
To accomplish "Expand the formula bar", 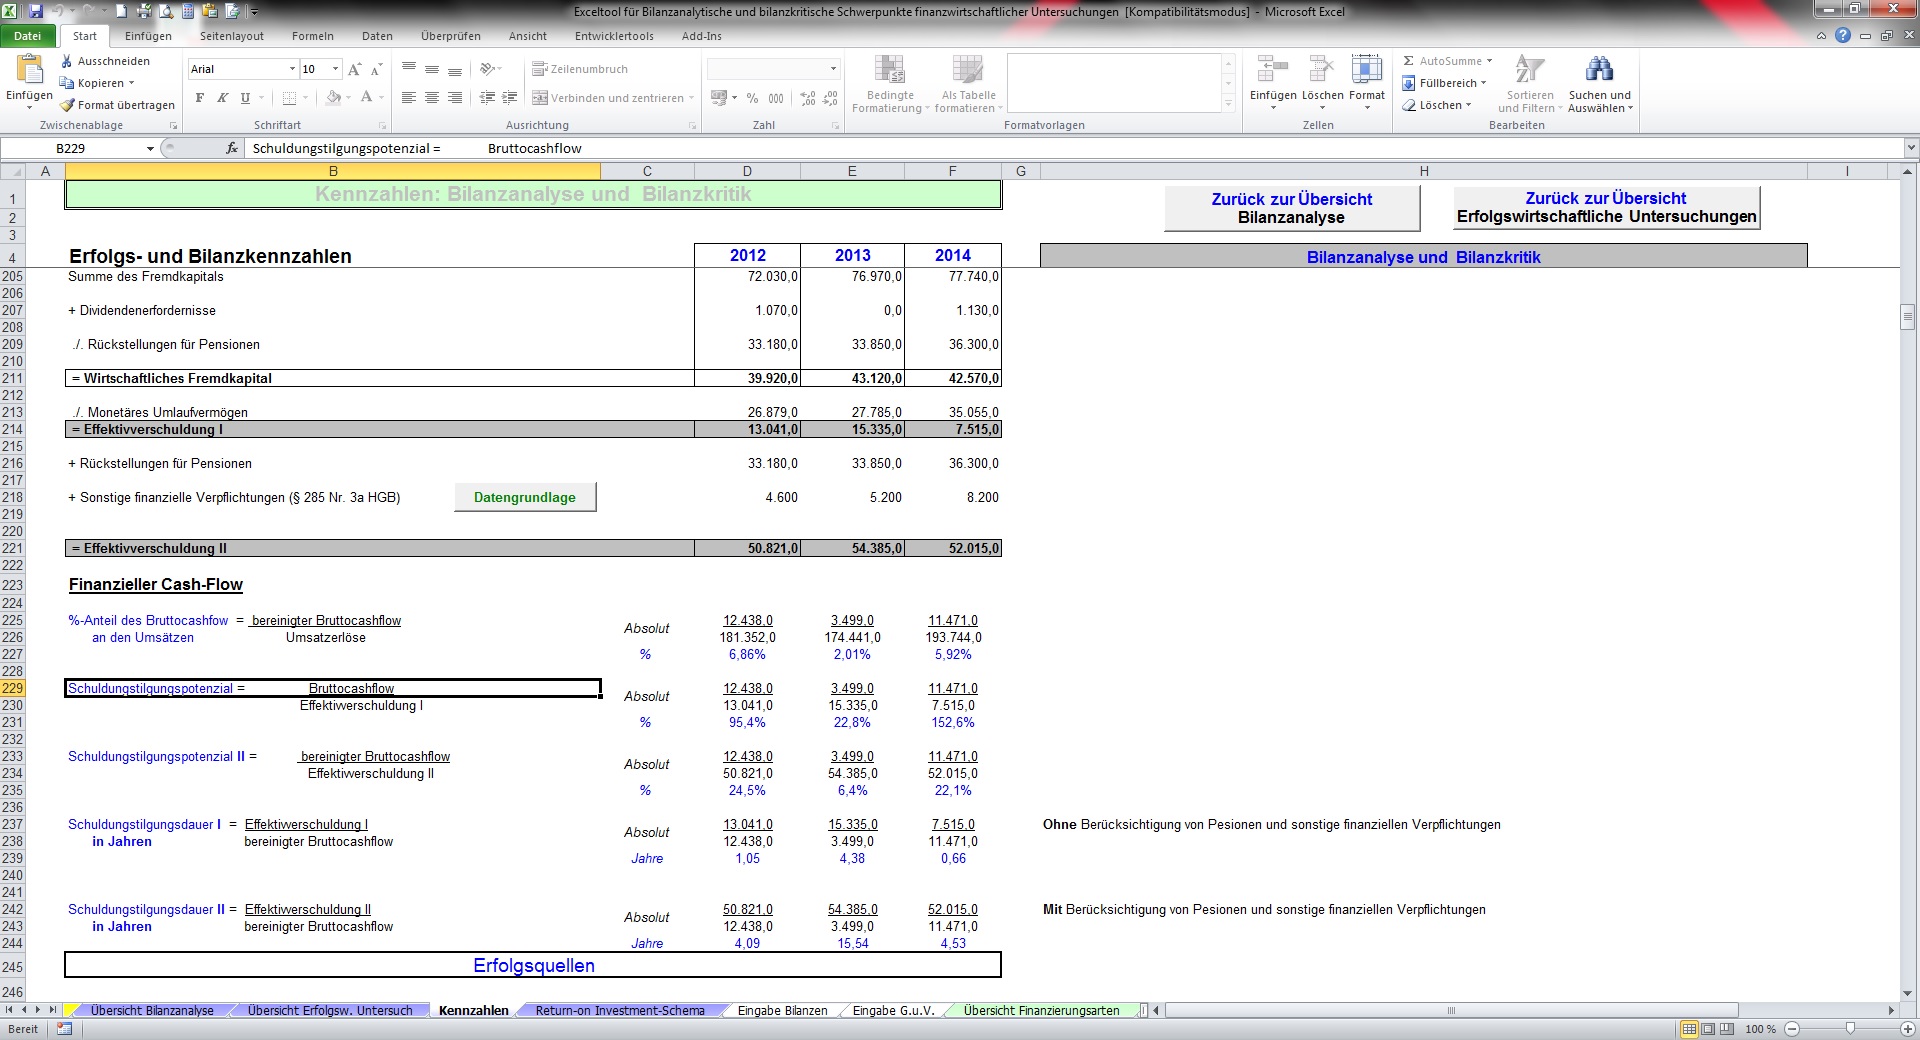I will (x=1911, y=148).
